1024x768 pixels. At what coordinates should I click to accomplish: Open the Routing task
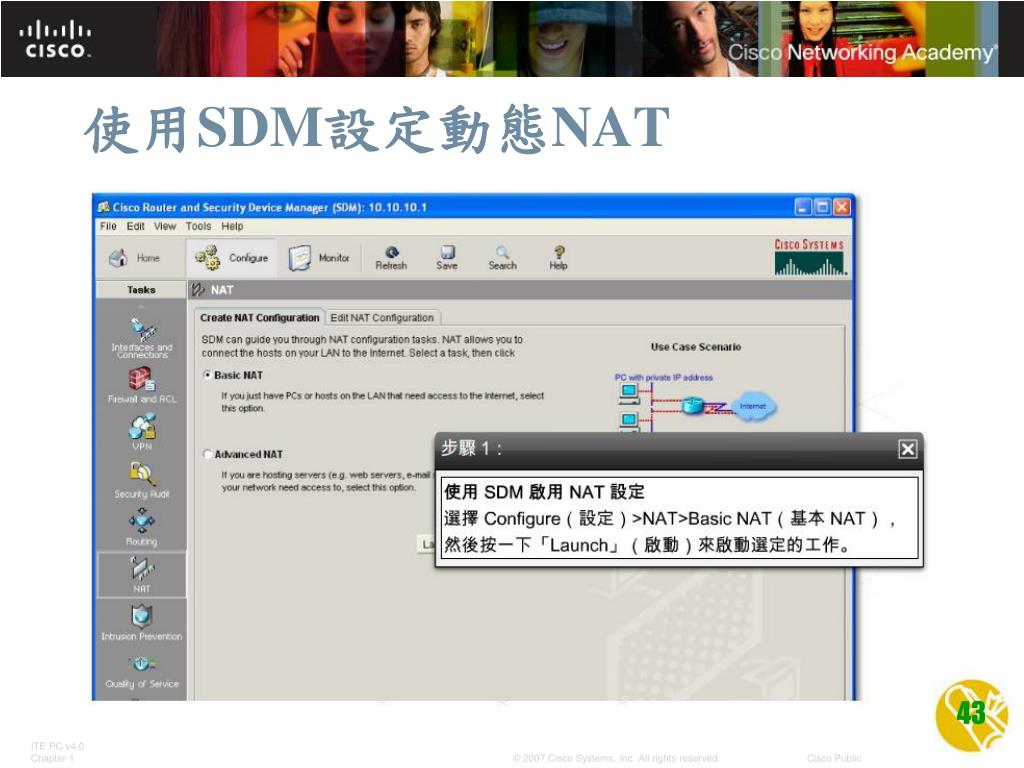point(142,528)
